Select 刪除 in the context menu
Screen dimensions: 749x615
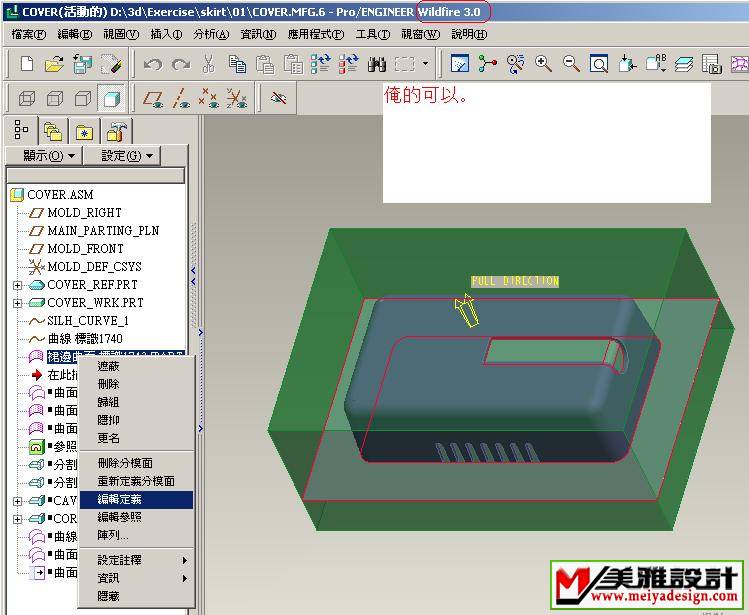(108, 384)
